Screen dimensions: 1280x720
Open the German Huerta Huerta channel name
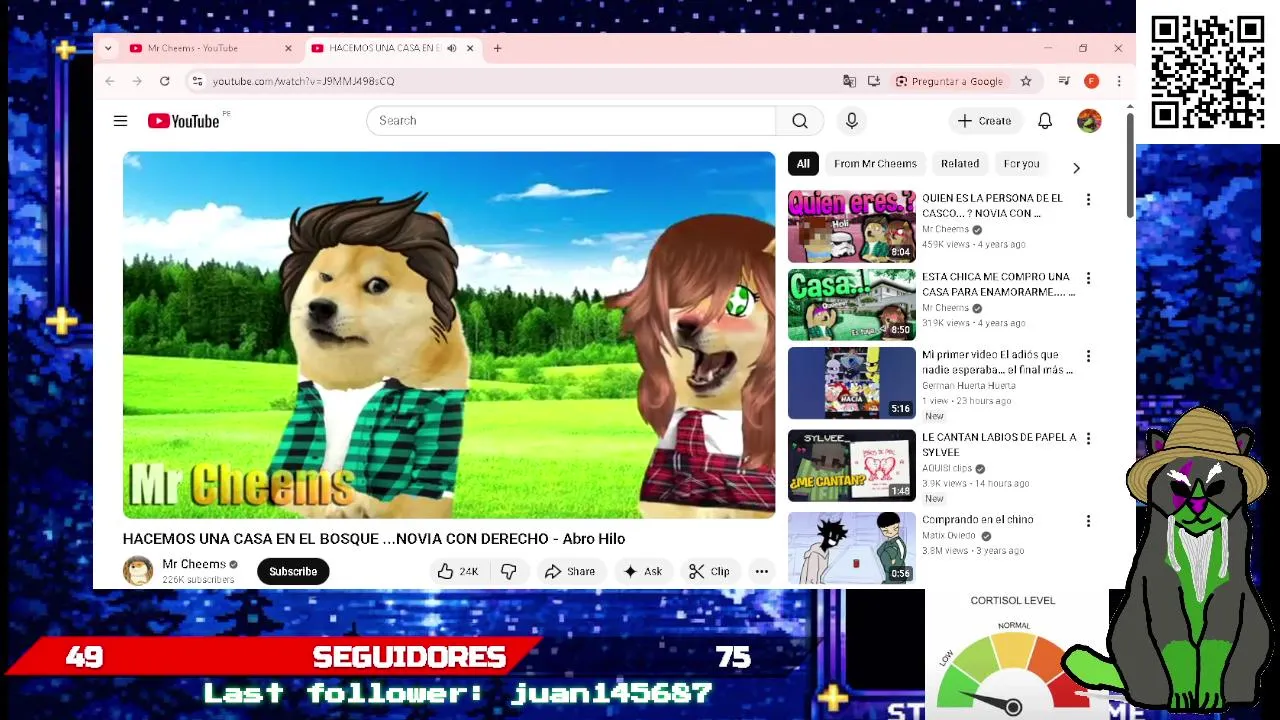(968, 386)
